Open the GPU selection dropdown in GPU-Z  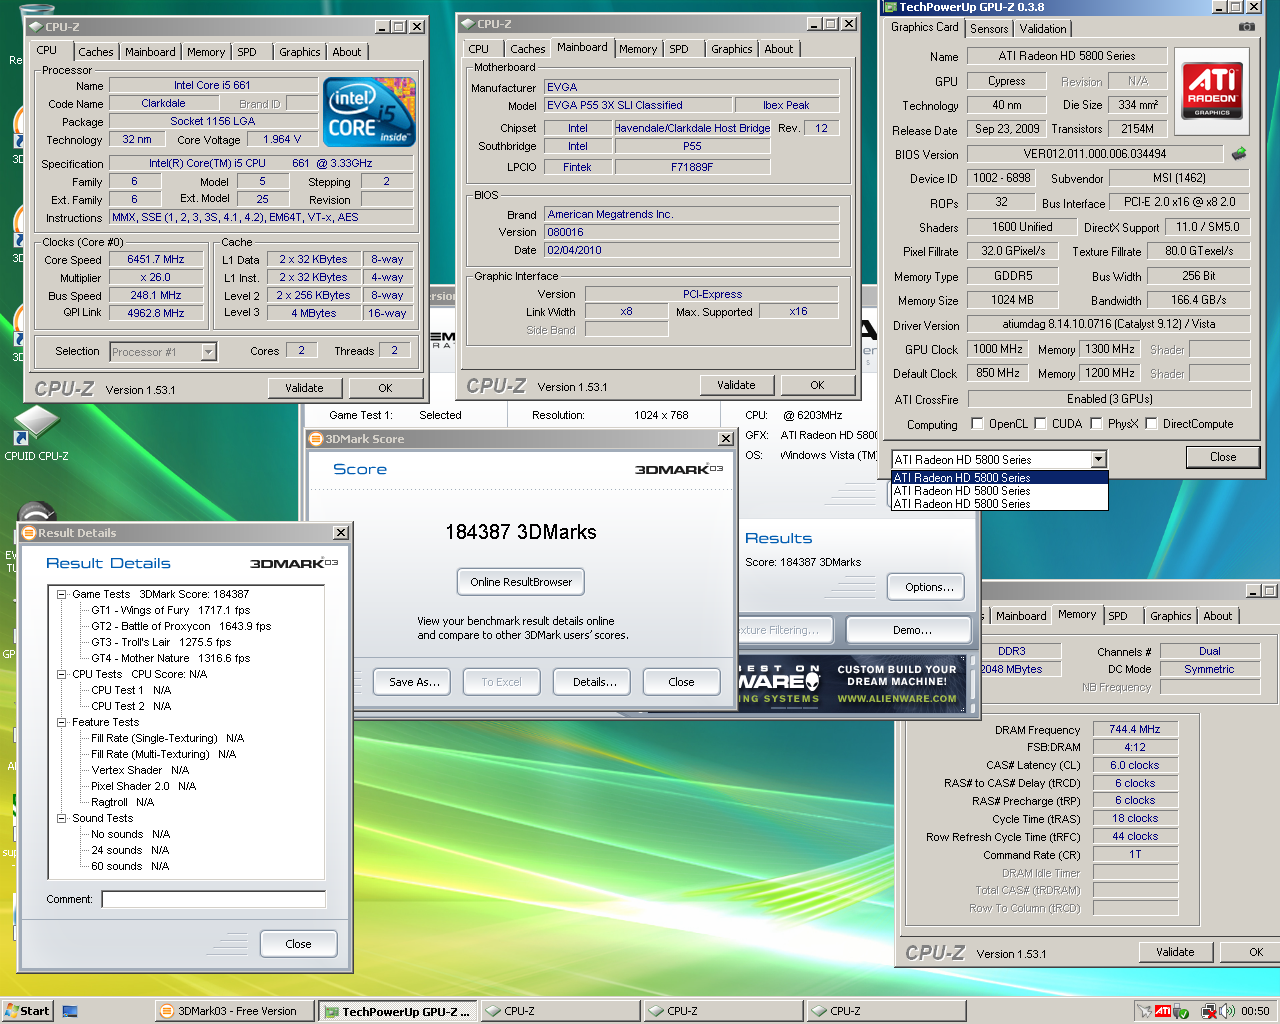coord(1099,459)
